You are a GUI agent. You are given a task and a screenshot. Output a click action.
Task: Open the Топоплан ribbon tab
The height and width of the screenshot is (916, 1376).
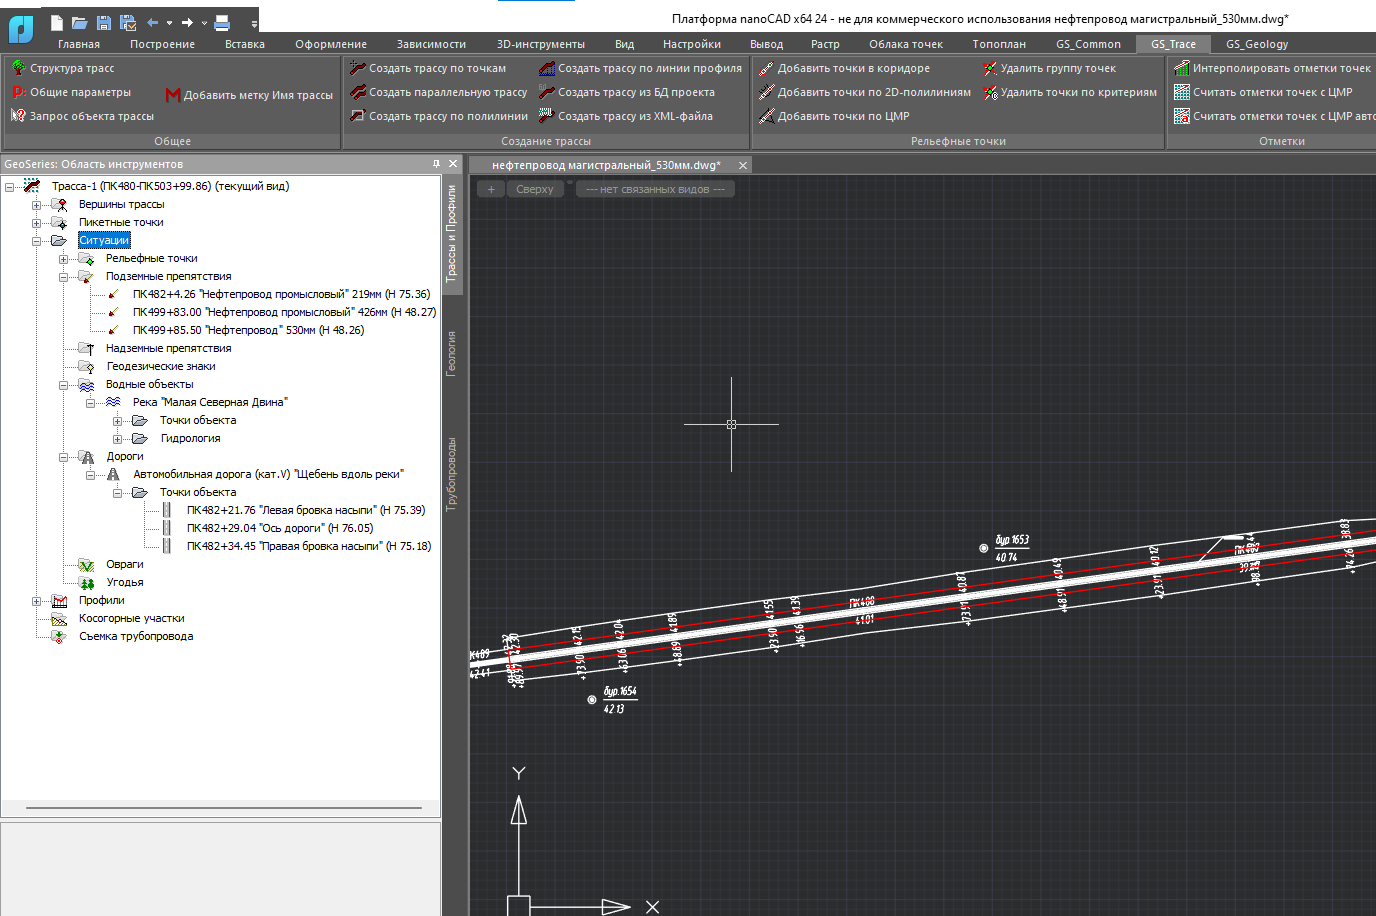[999, 44]
